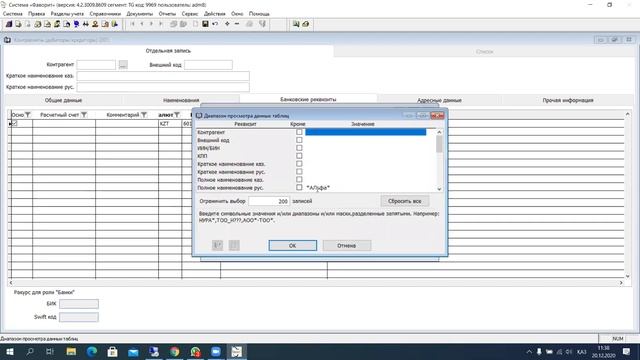Click the floppy disk save toolbar icon
Screen dimensions: 640x360
205,24
